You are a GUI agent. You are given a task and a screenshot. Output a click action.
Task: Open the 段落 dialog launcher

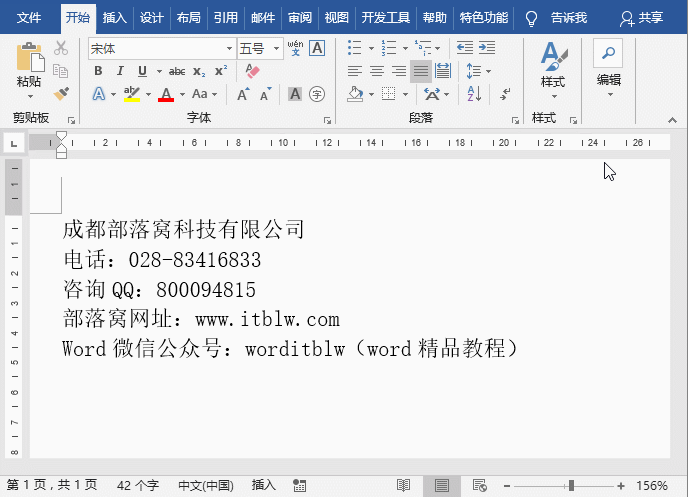click(515, 120)
